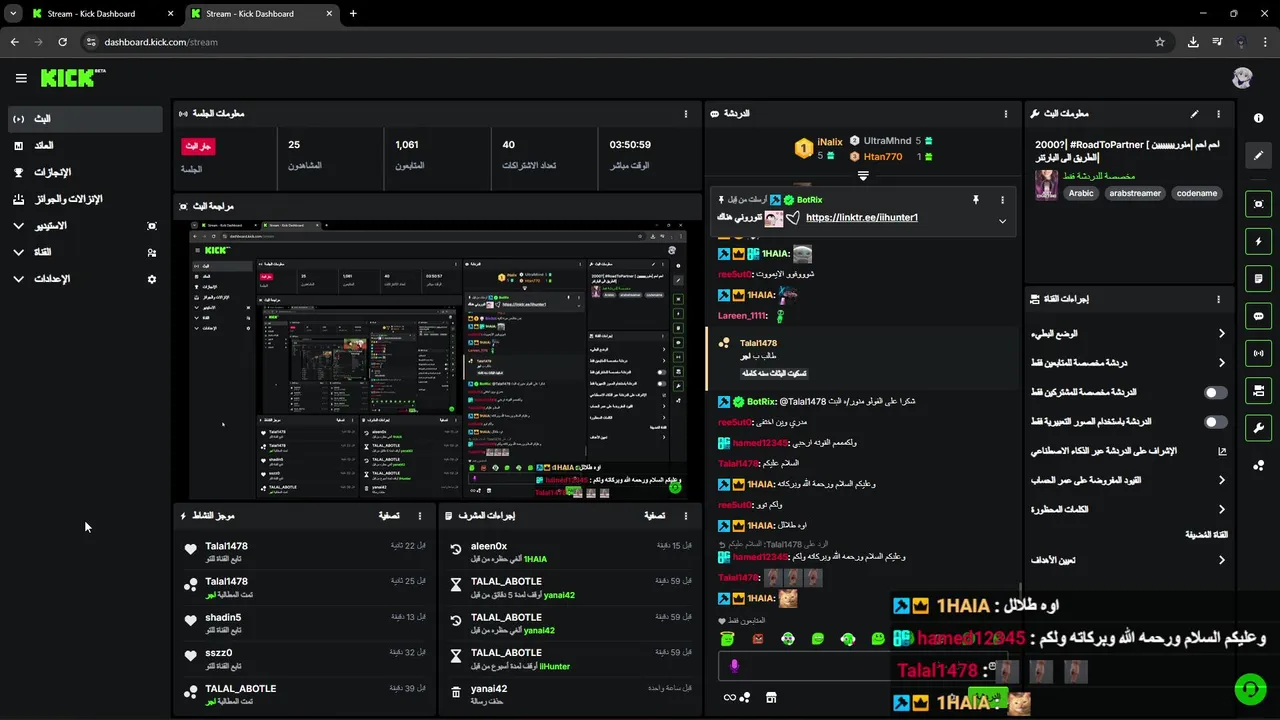Viewport: 1280px width, 720px height.
Task: Select the العائد item in the sidebar
Action: click(x=85, y=146)
